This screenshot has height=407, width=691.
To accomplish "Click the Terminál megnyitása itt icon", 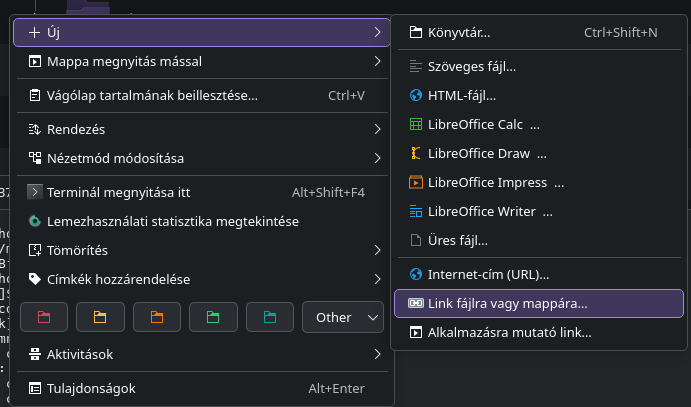I will (35, 192).
